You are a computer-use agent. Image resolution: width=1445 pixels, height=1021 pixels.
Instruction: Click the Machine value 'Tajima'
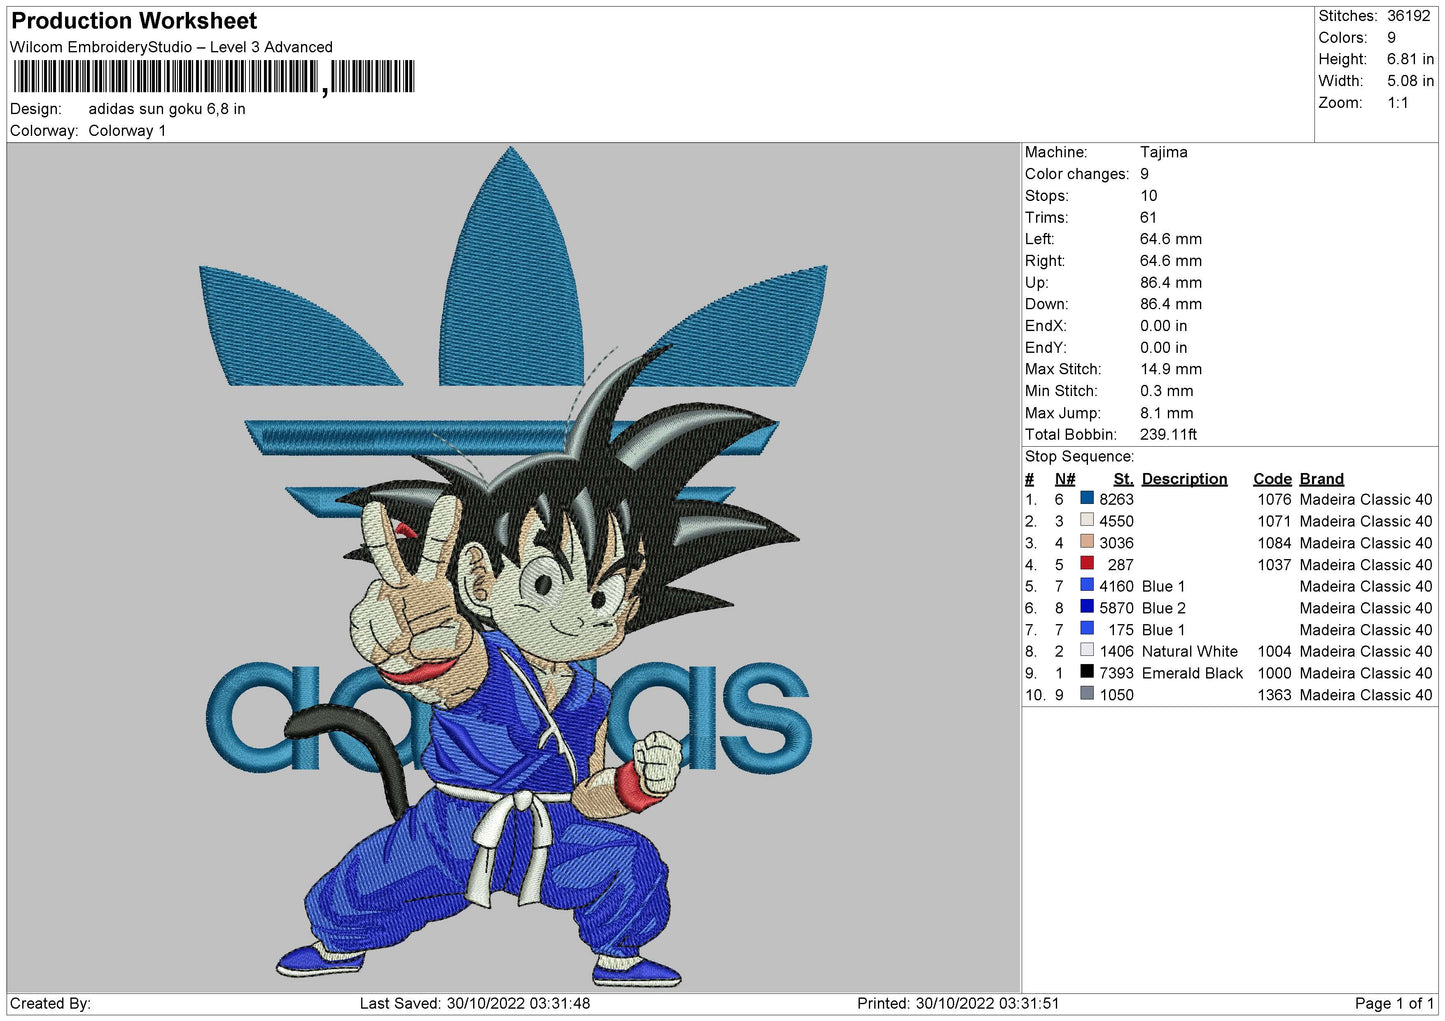click(x=1164, y=152)
